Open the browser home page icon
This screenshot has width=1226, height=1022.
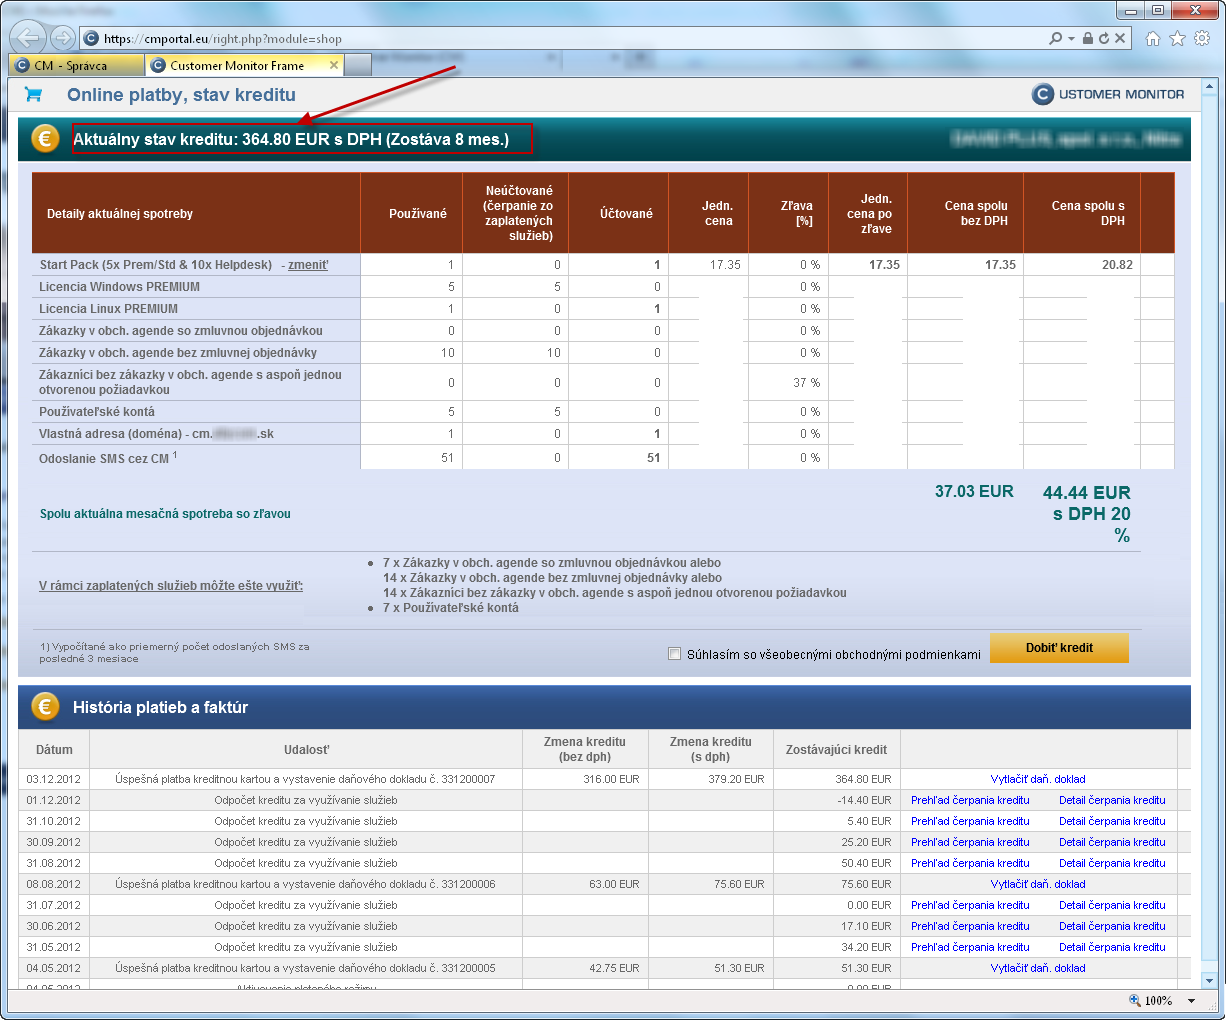coord(1153,38)
